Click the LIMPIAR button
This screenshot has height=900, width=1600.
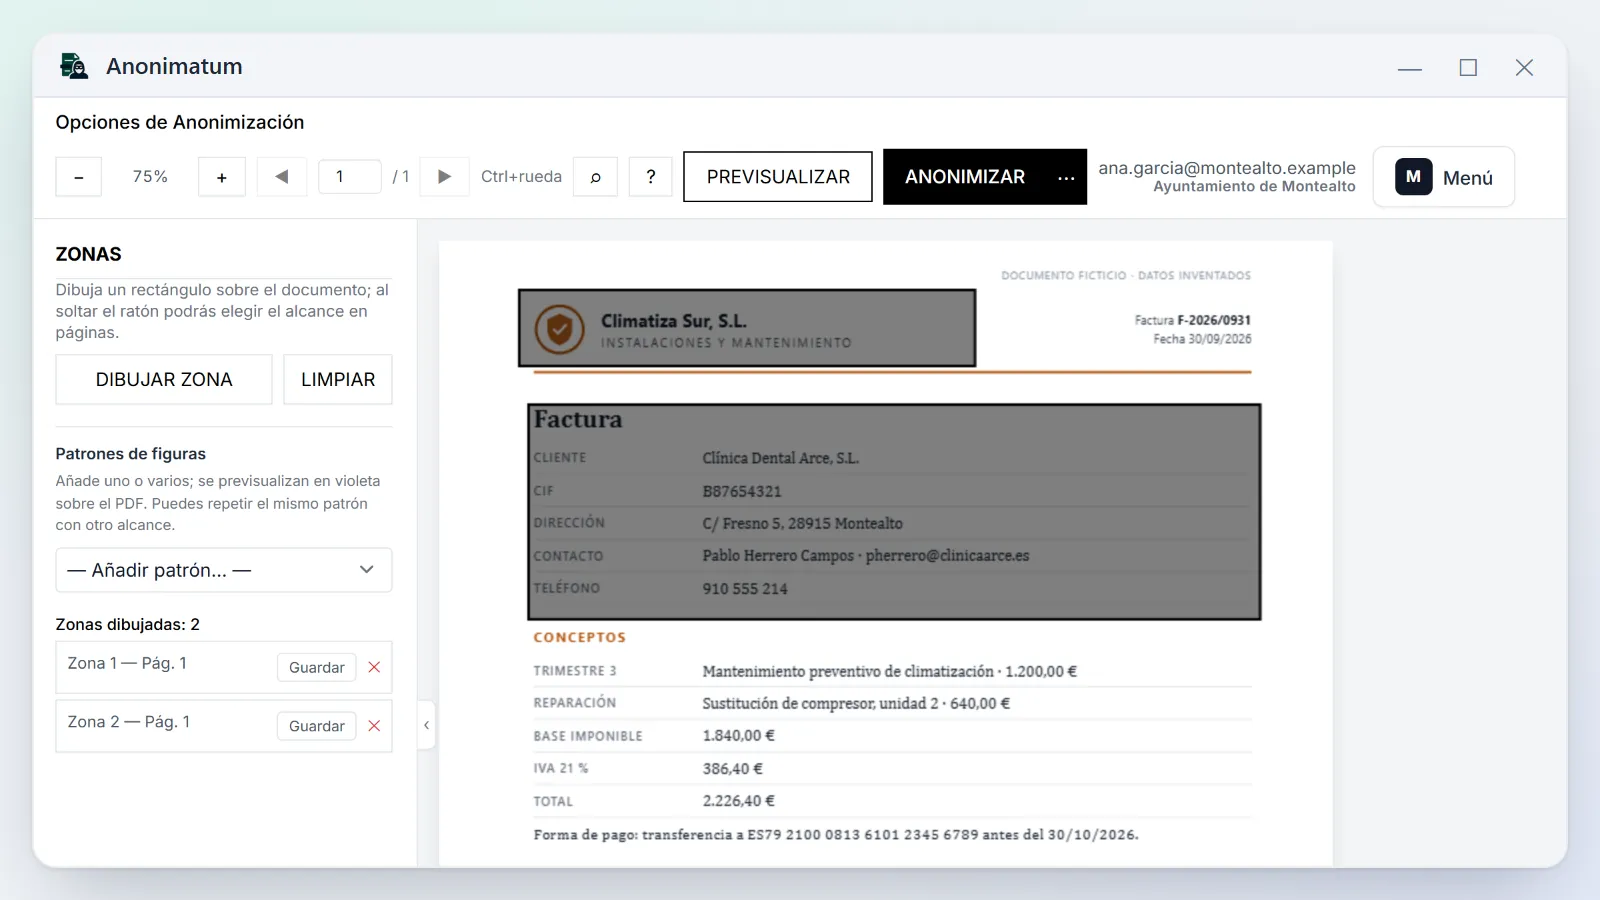338,380
